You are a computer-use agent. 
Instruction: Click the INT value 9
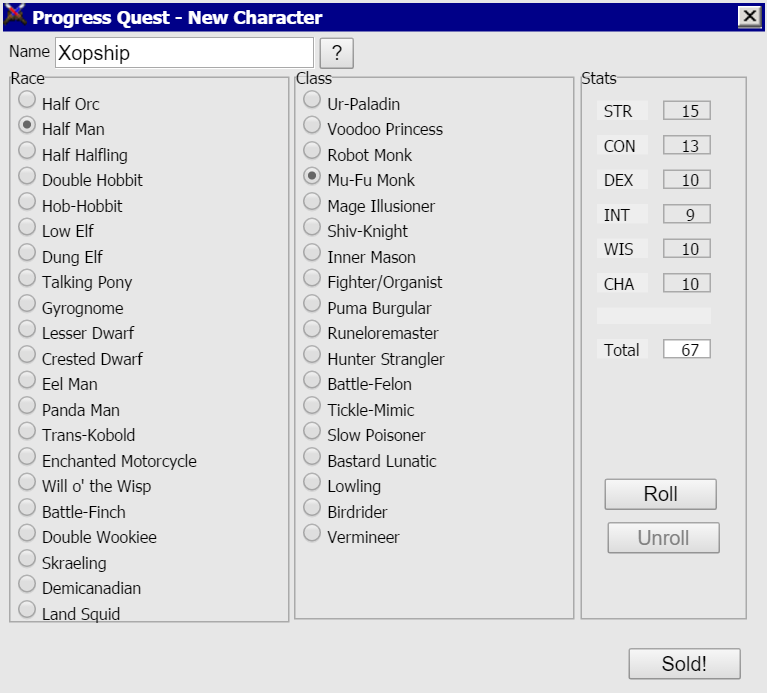pos(687,214)
